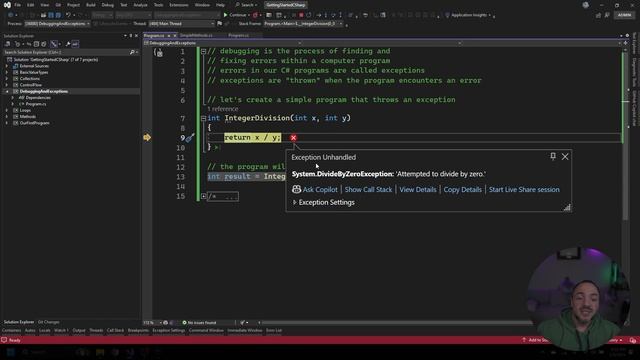Viewport: 640px width, 360px height.
Task: Click the Solution Explorer search magnifier icon
Action: (132, 52)
